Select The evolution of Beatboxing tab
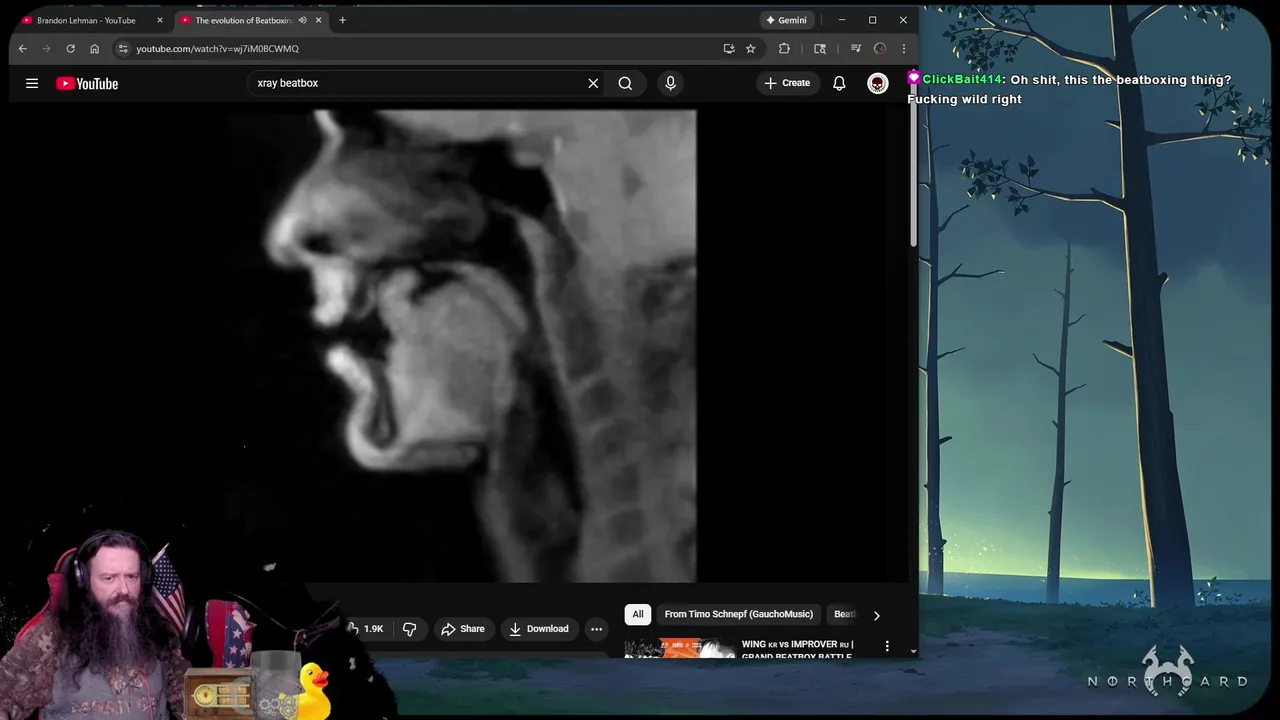 click(x=243, y=20)
